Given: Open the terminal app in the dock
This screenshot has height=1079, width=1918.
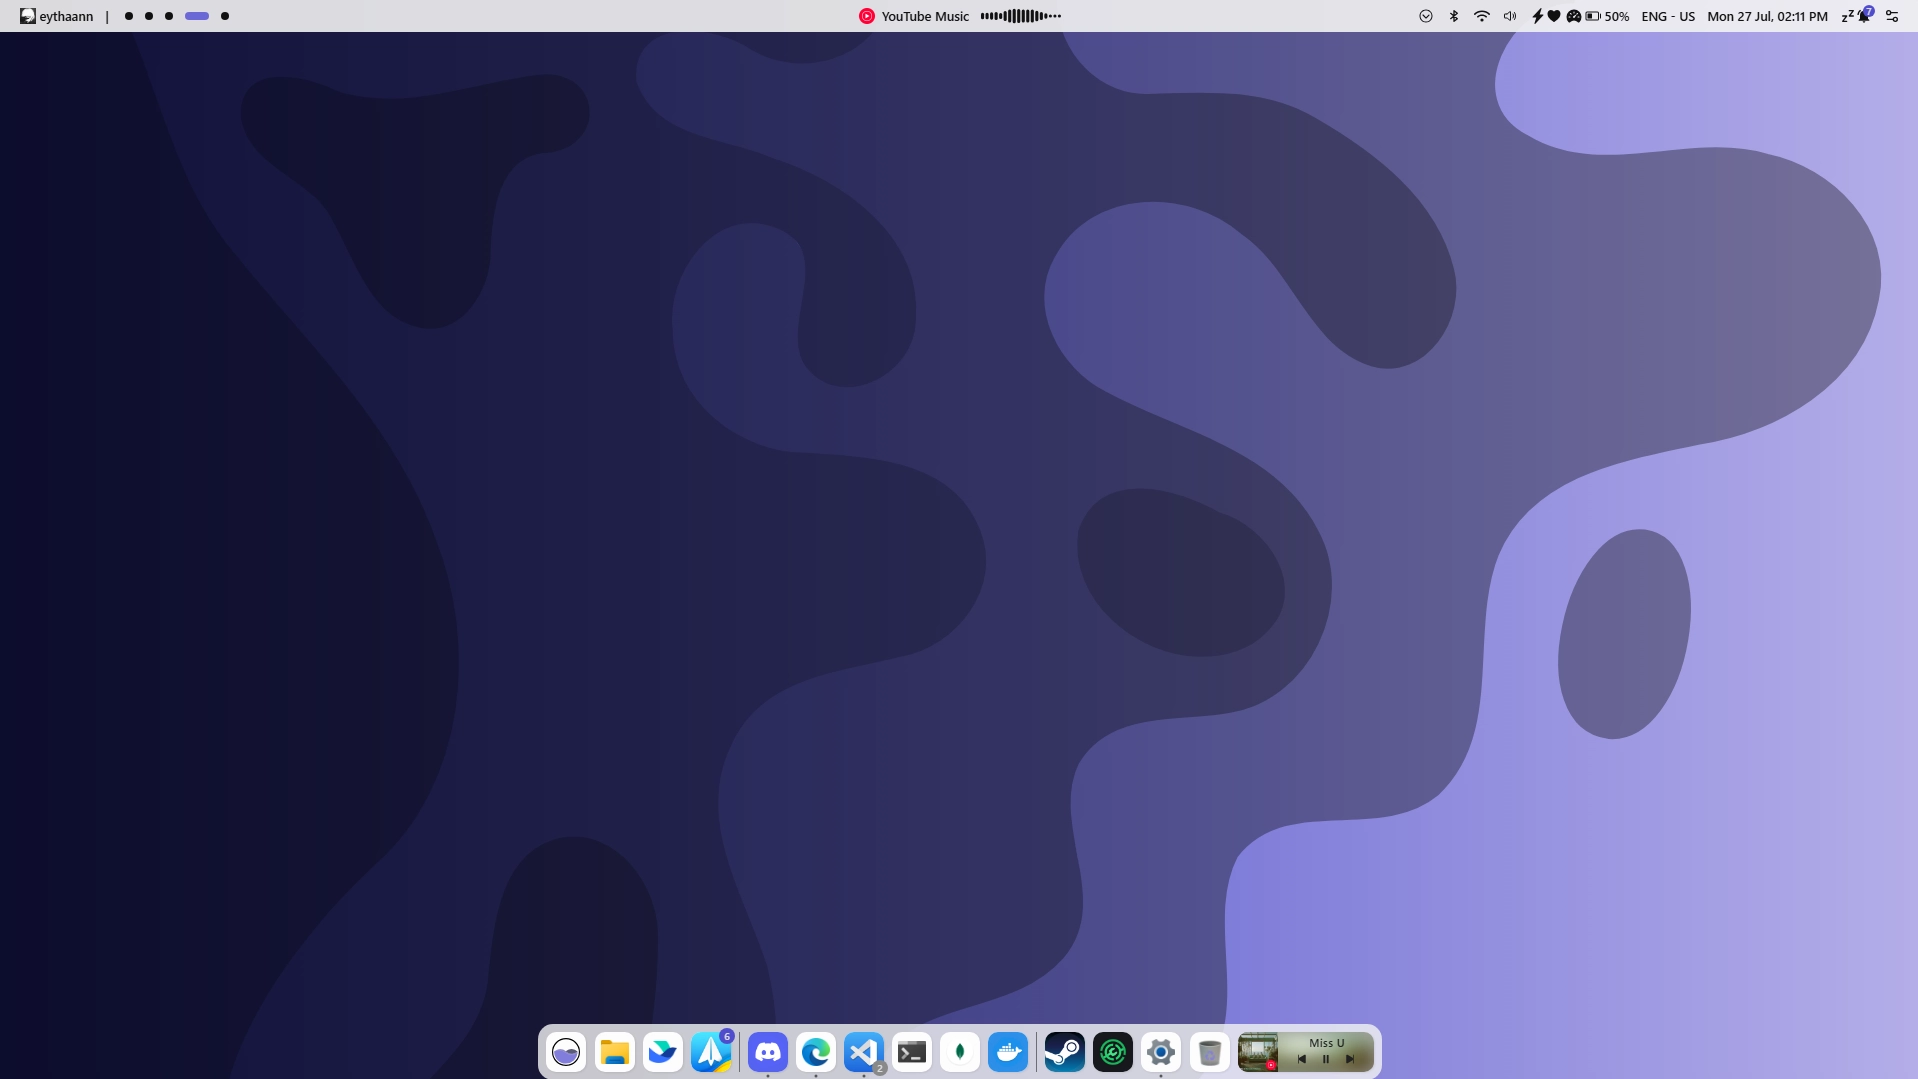Looking at the screenshot, I should tap(912, 1052).
